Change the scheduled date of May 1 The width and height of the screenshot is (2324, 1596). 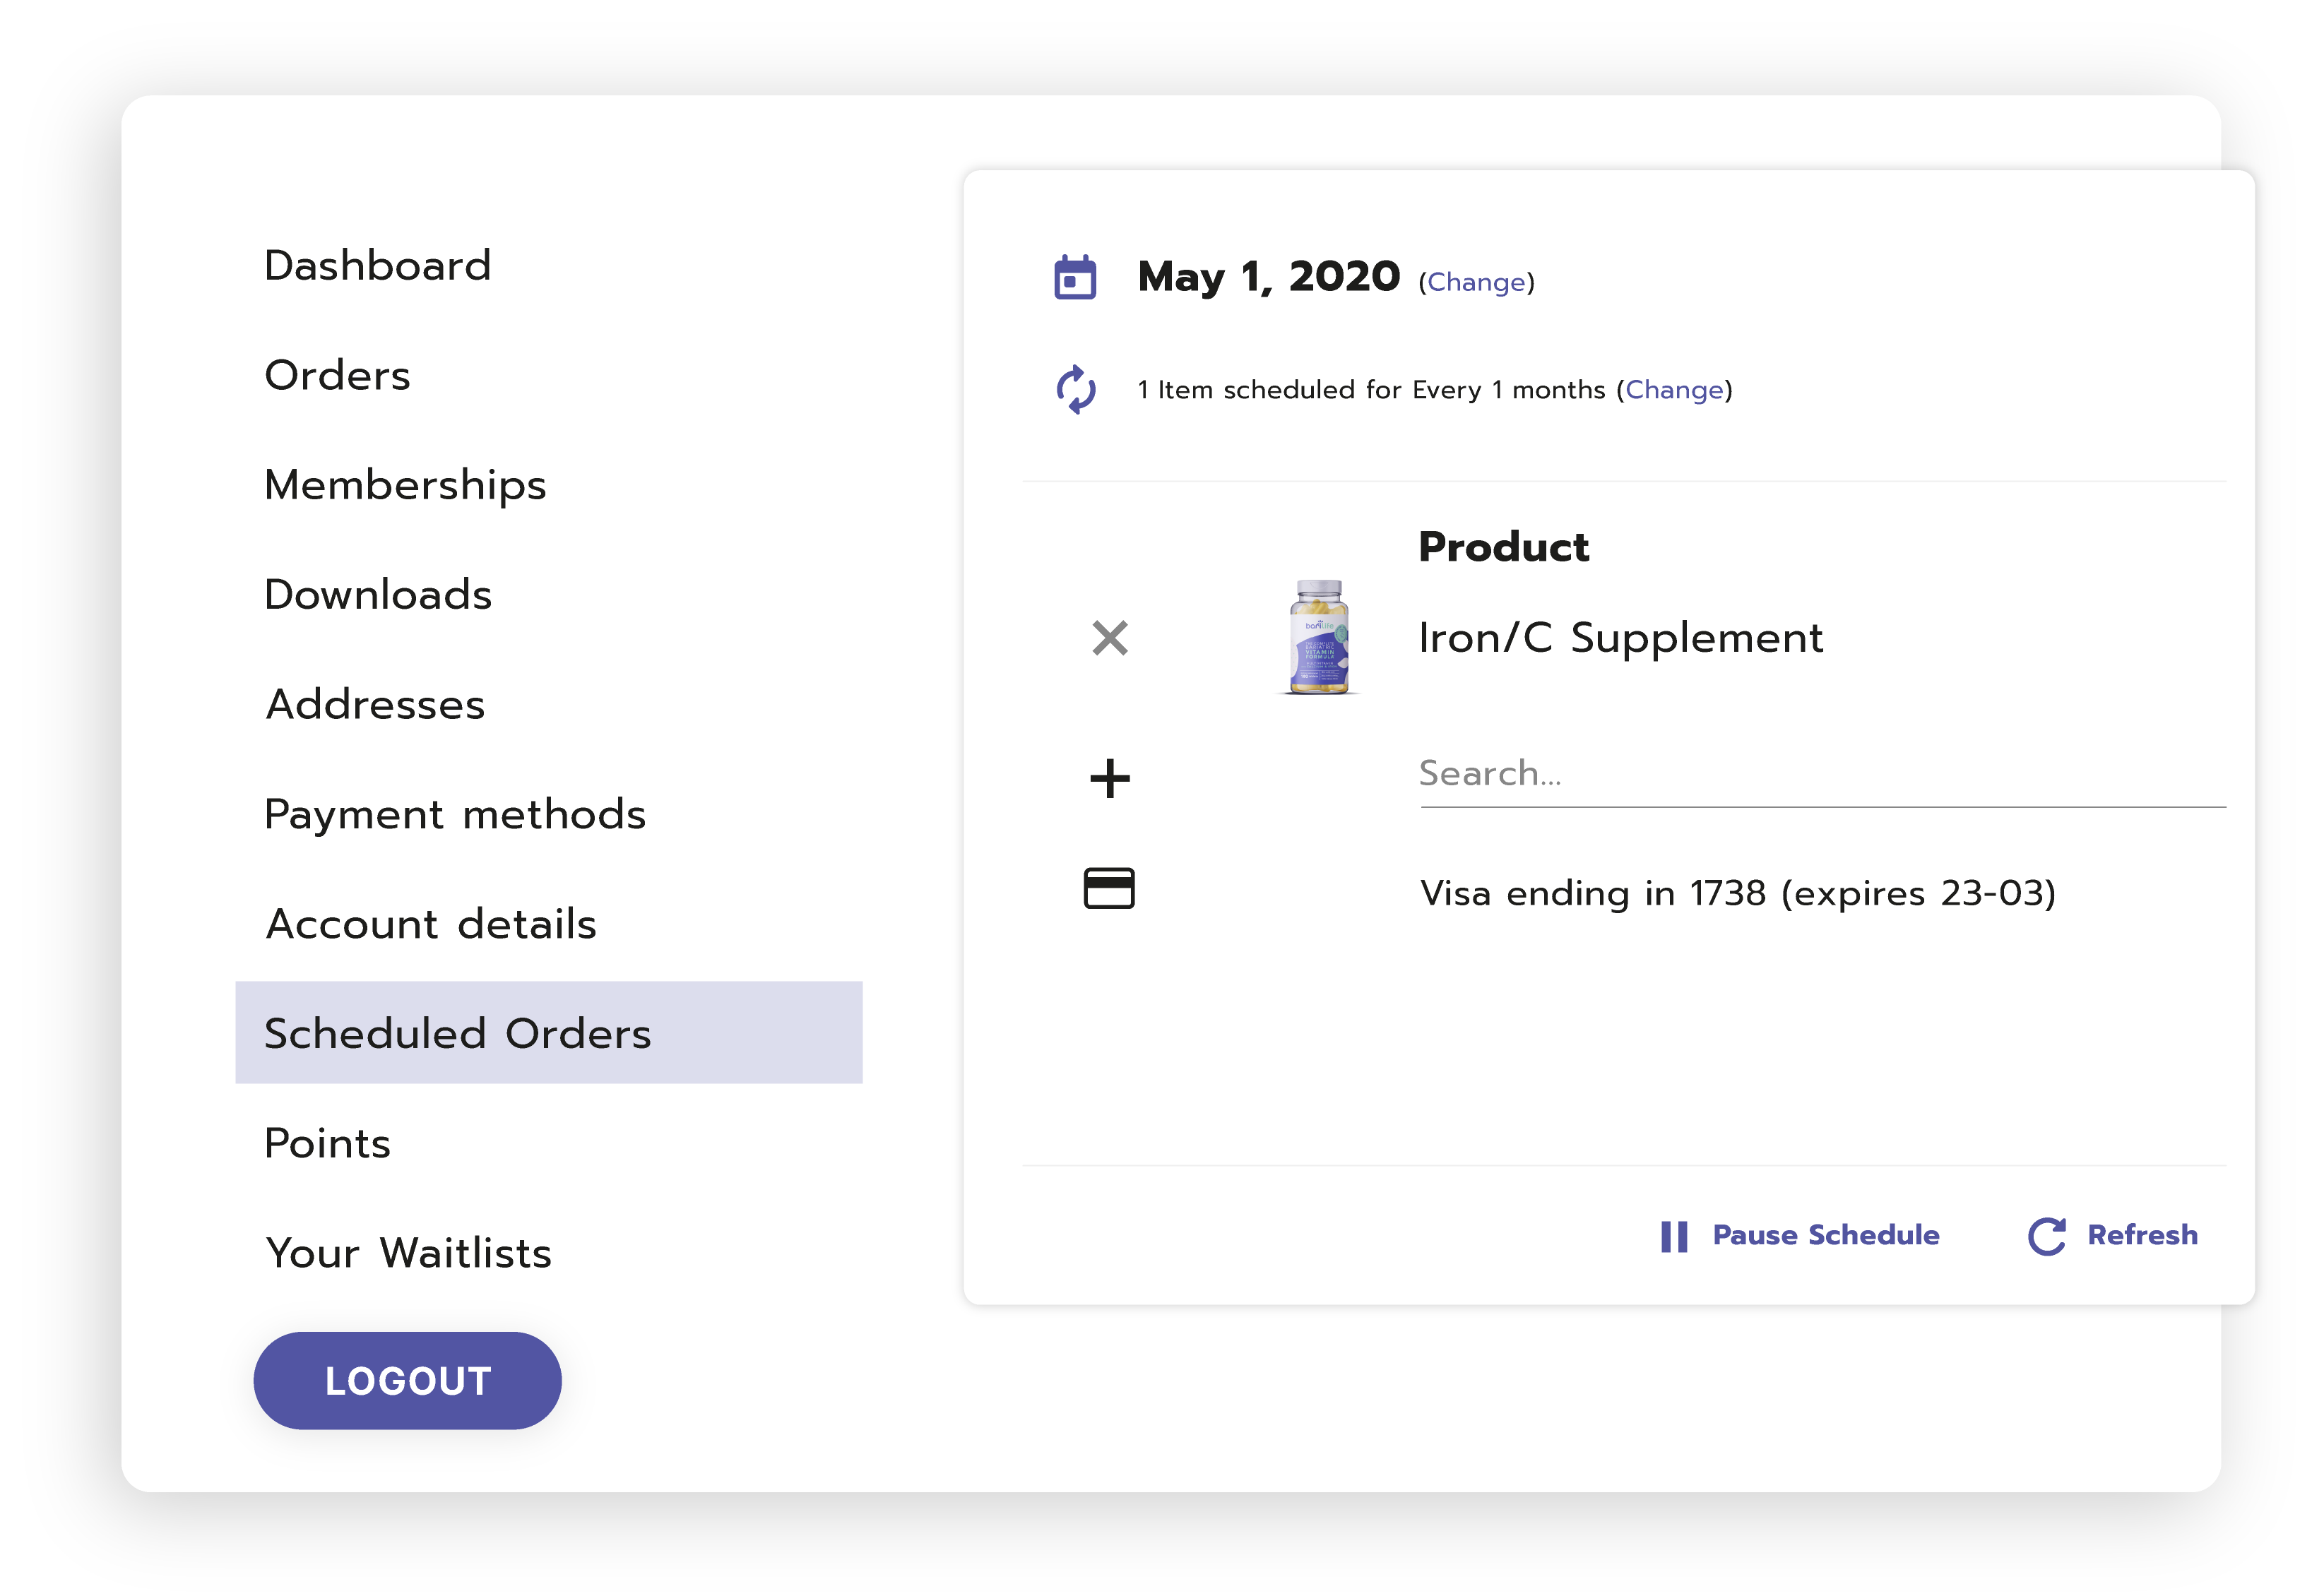1476,283
